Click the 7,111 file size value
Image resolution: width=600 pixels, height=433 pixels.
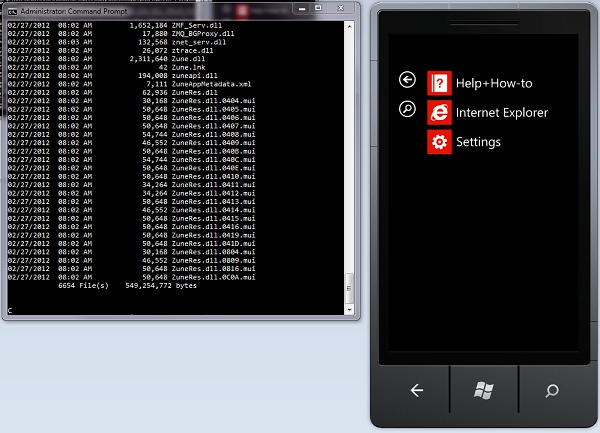pyautogui.click(x=157, y=84)
